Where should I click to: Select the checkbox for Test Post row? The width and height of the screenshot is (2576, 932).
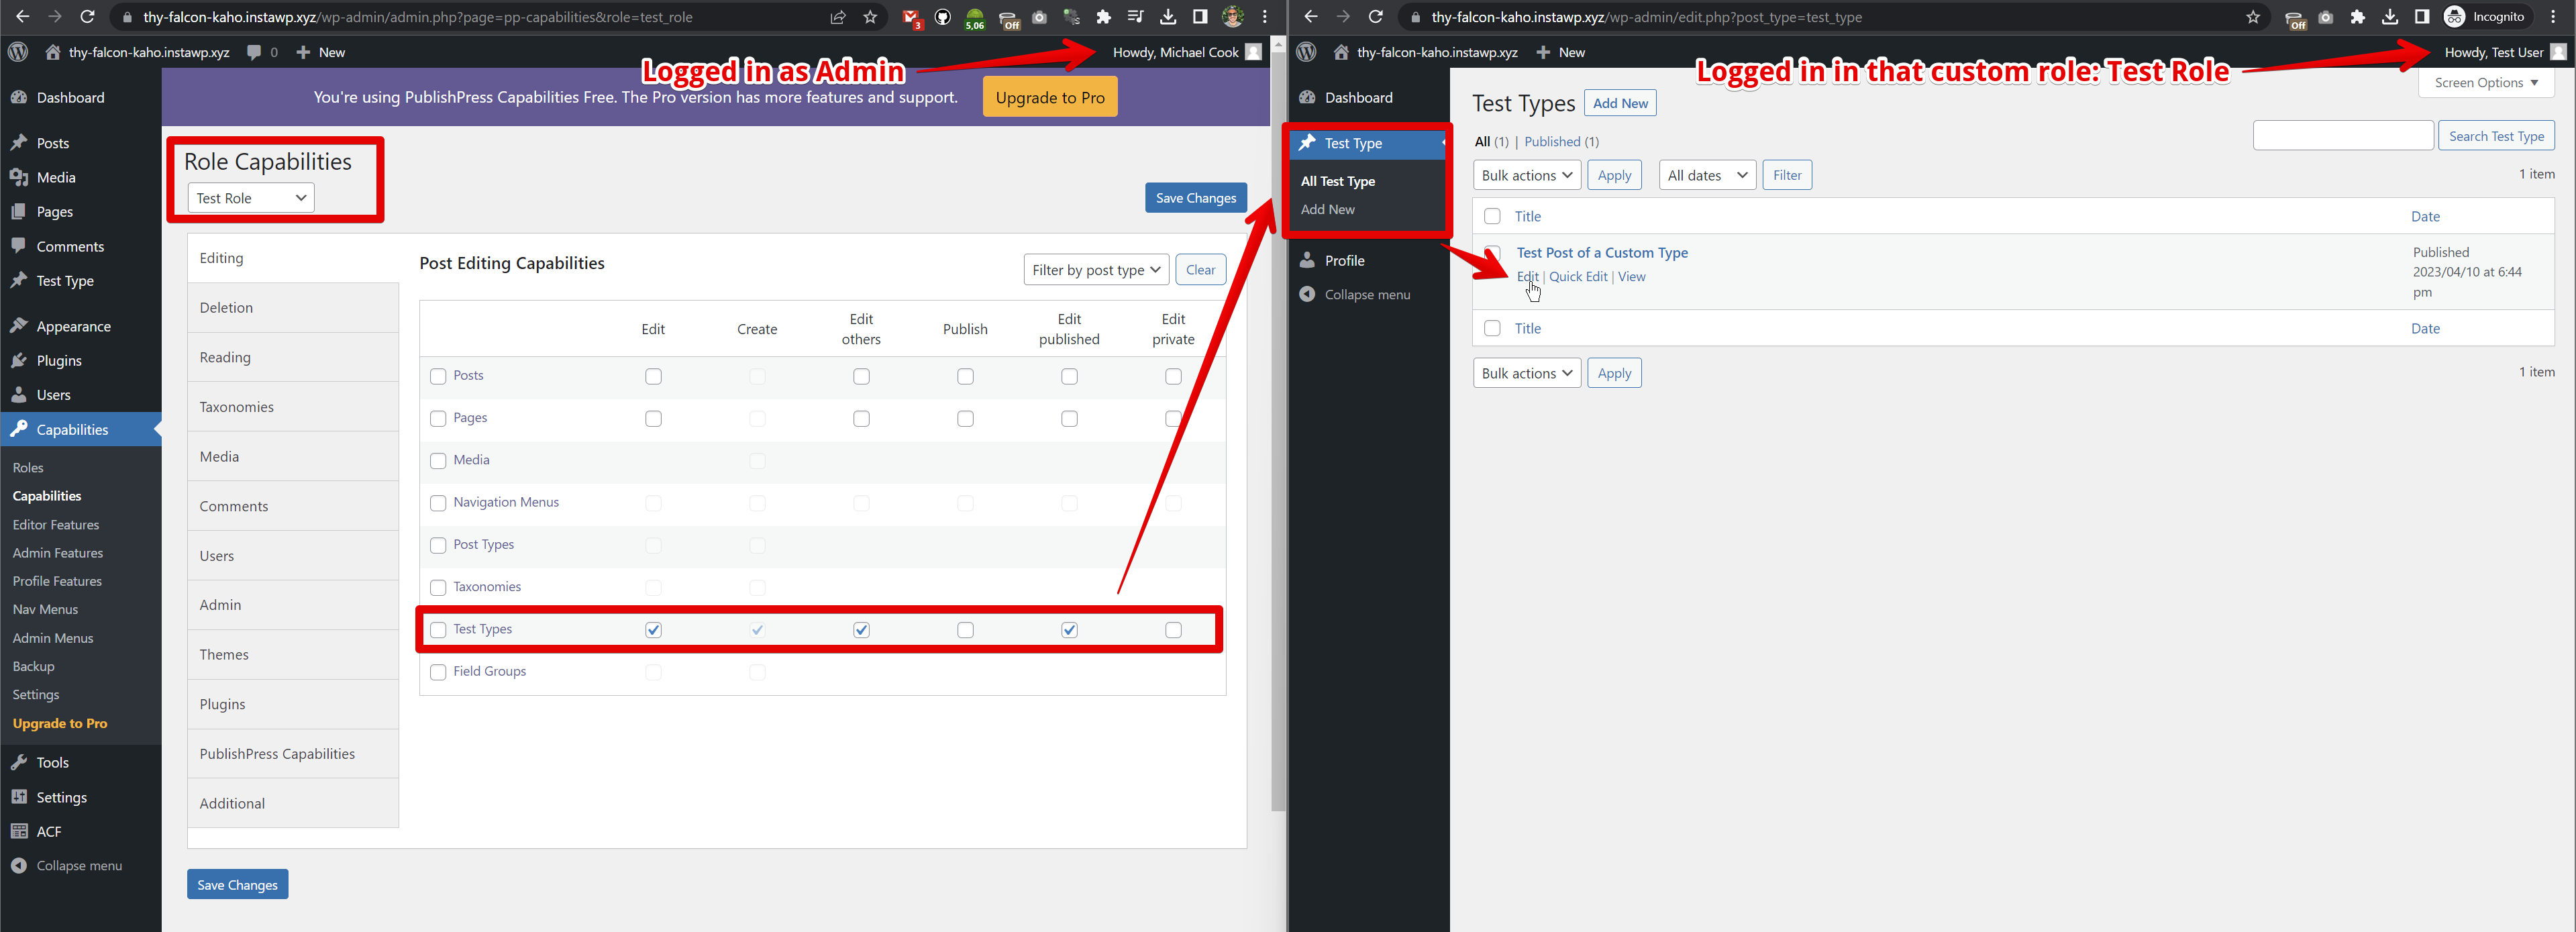[1492, 254]
